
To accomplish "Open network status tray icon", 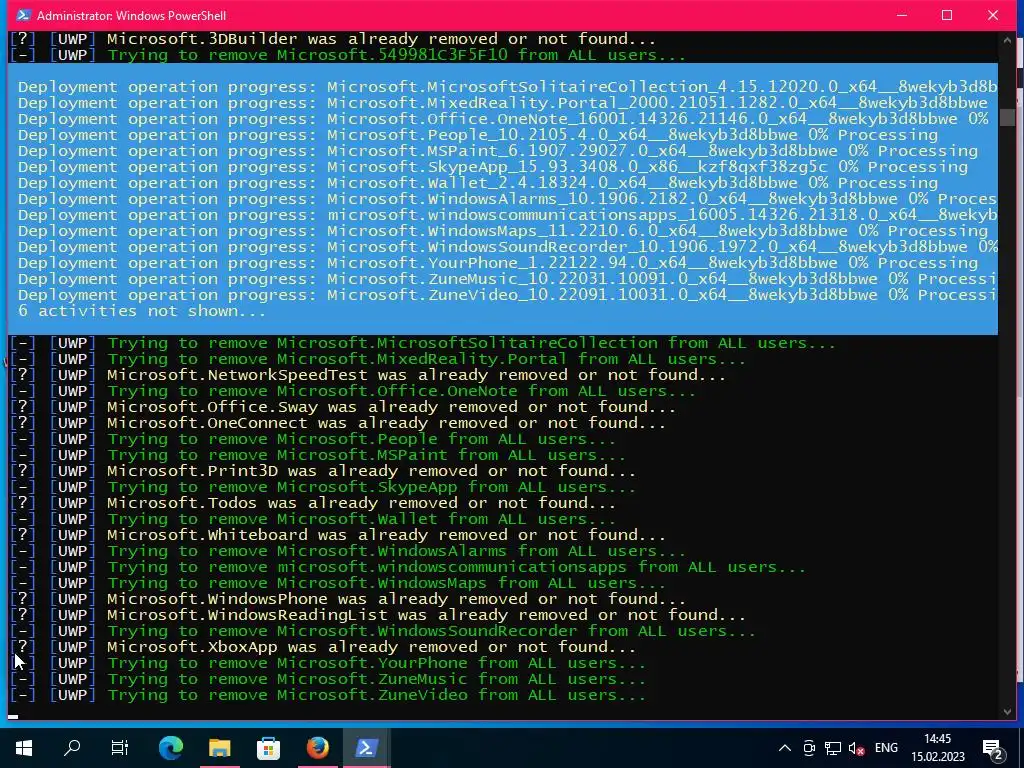I will 833,748.
